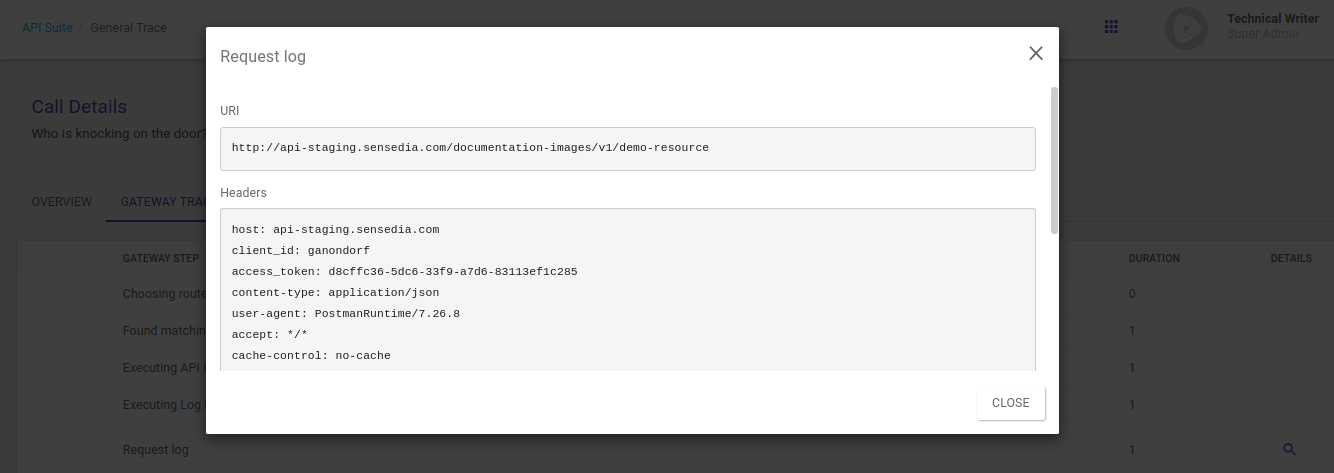This screenshot has height=473, width=1334.
Task: Switch to the OVERVIEW tab
Action: (62, 202)
